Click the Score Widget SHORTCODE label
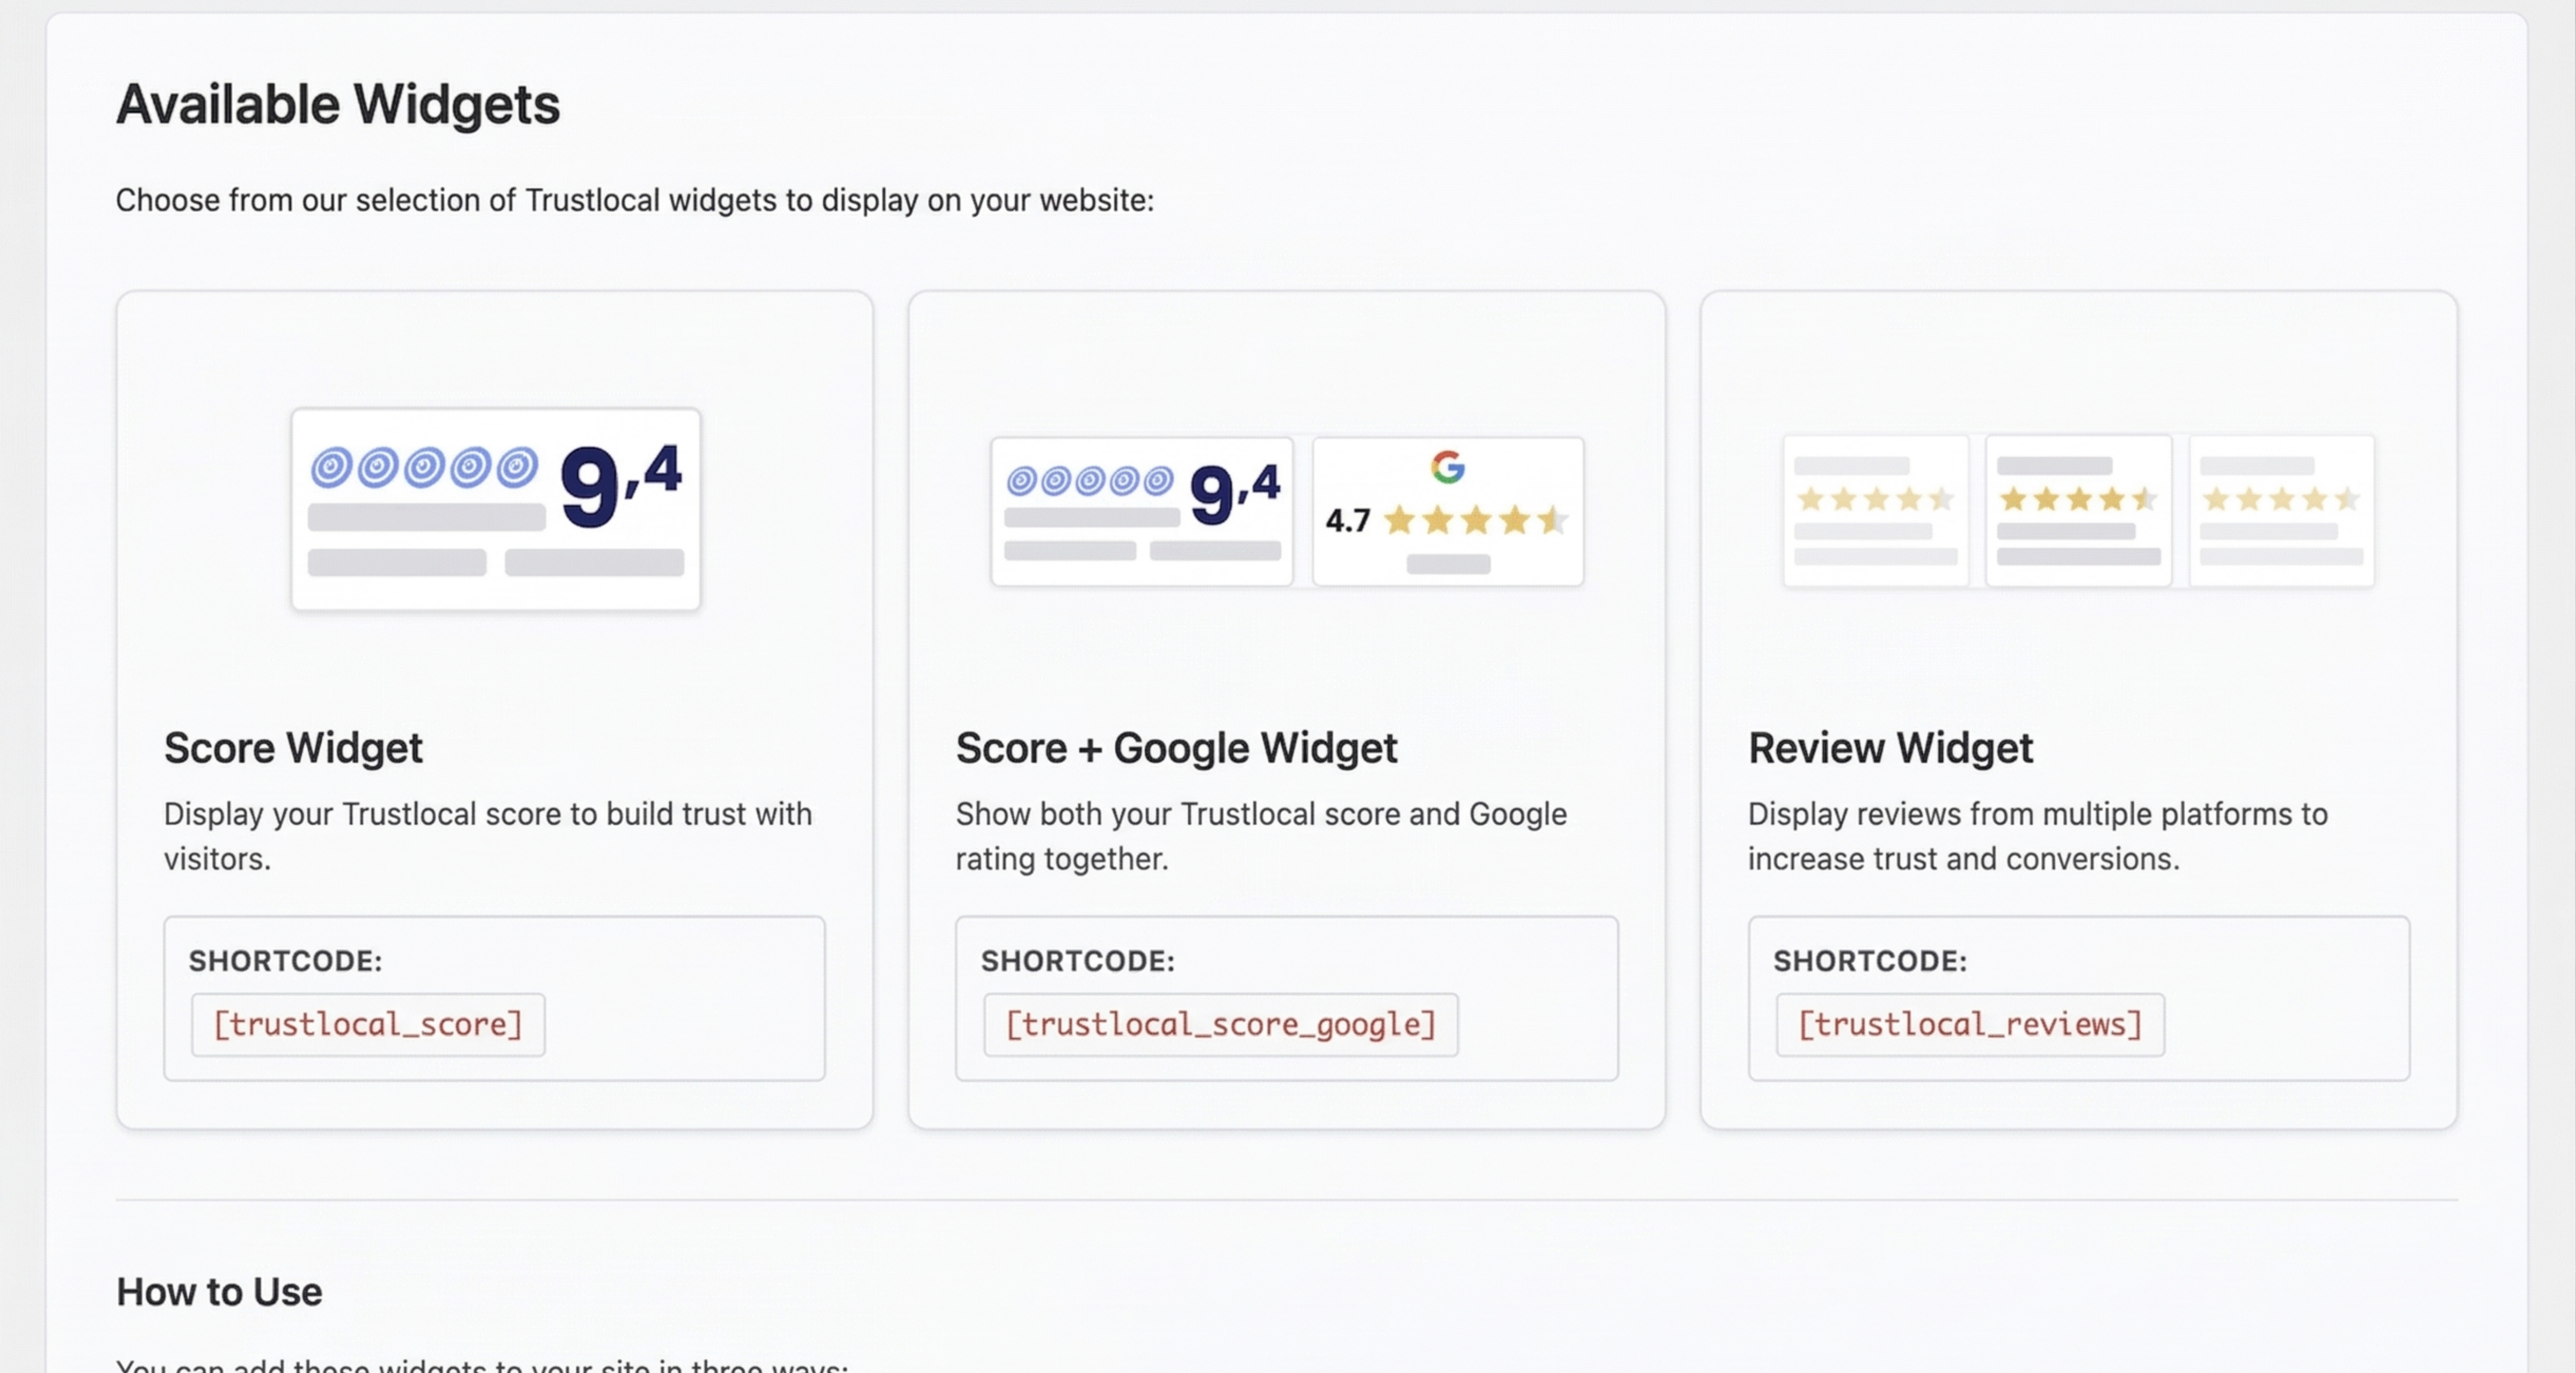This screenshot has width=2576, height=1373. [286, 961]
